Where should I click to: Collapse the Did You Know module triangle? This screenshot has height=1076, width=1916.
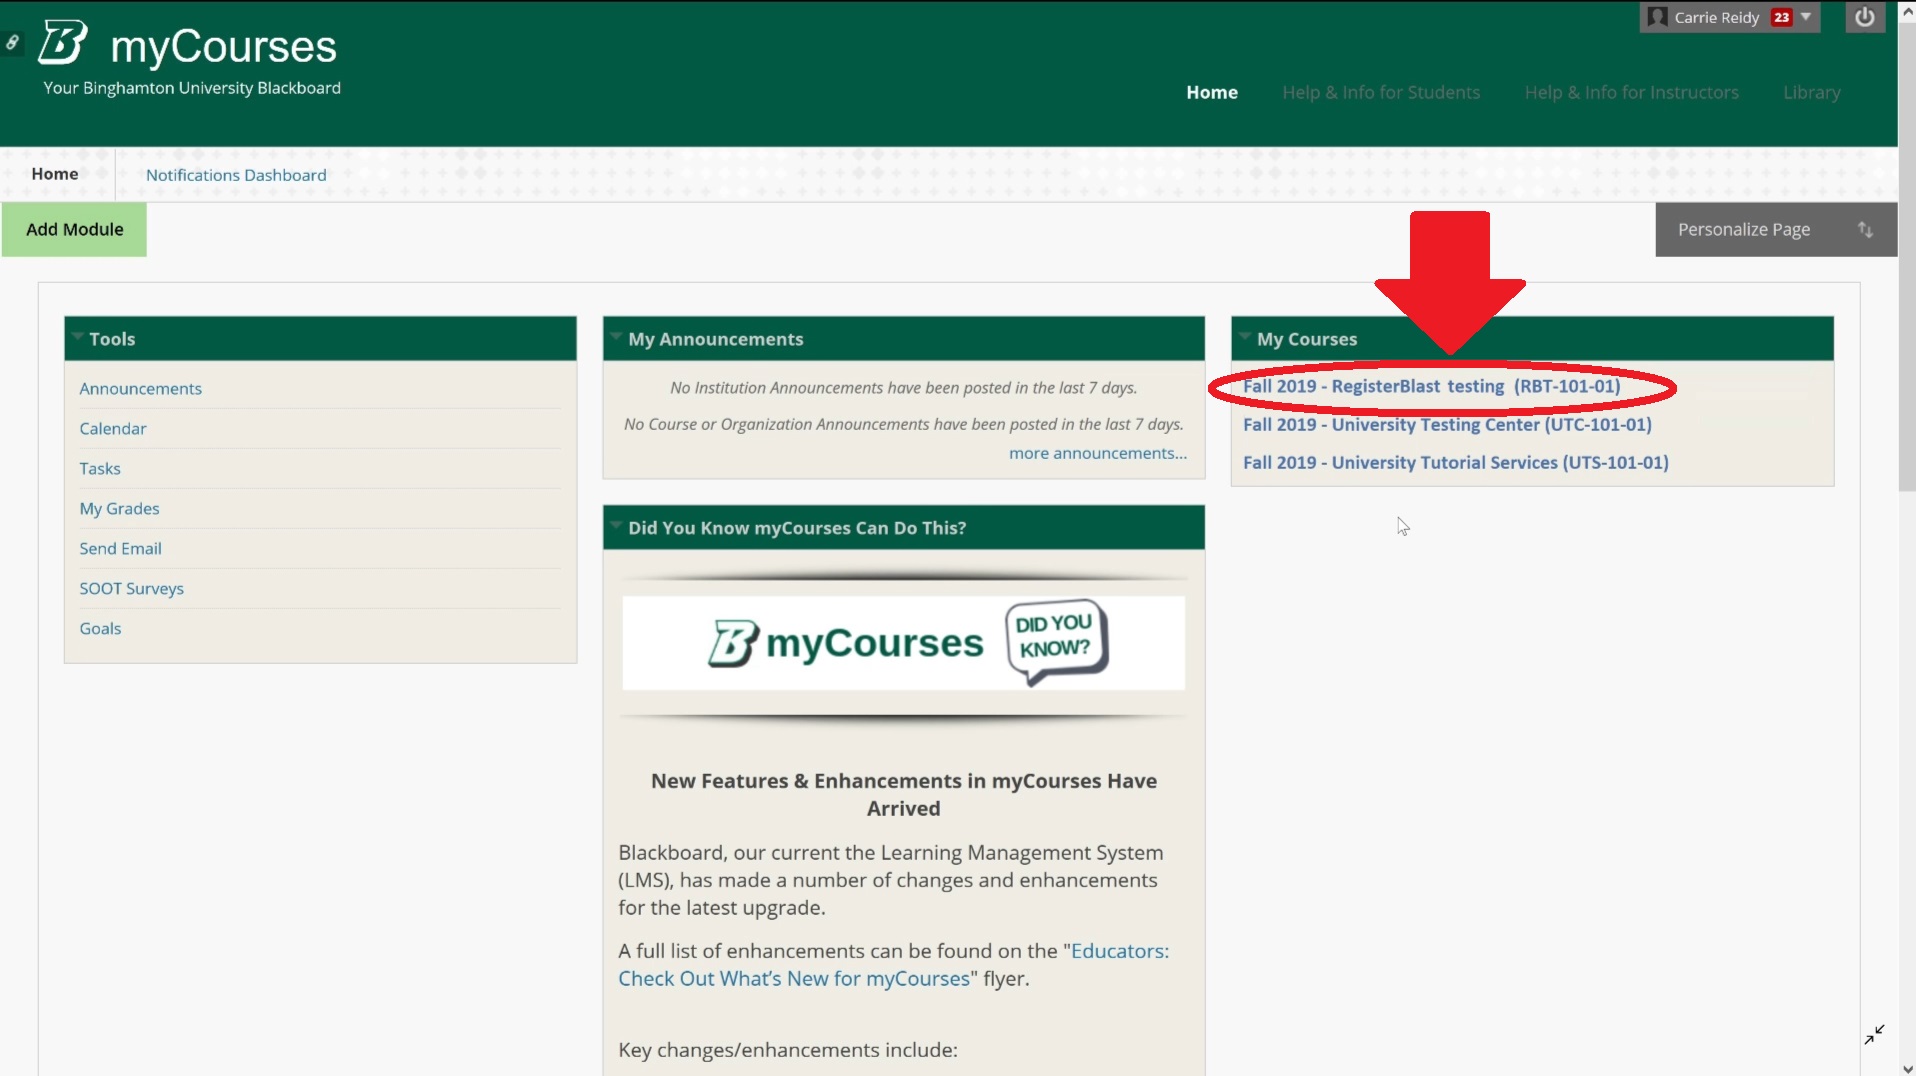[616, 526]
